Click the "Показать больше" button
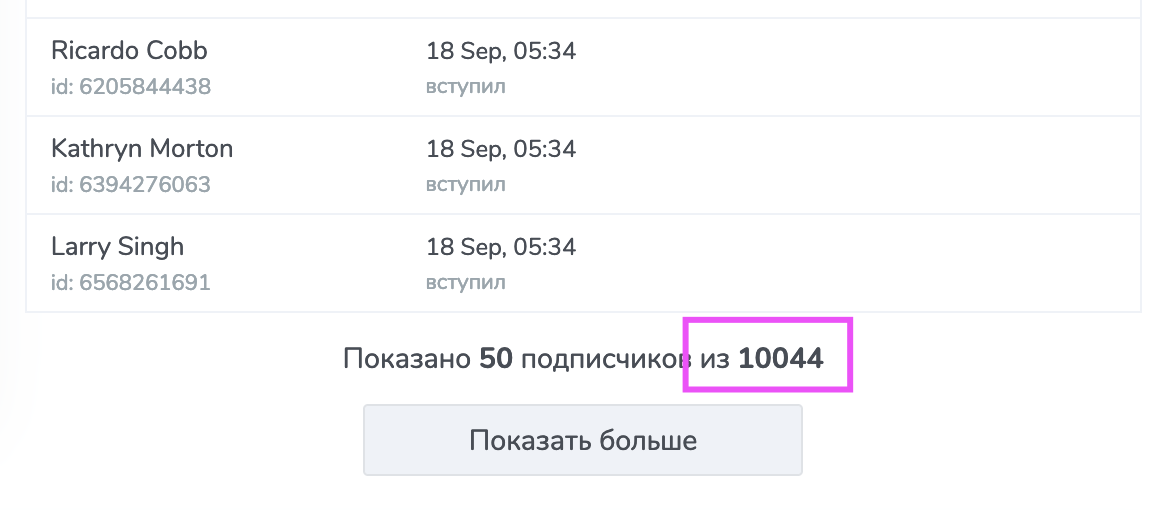The width and height of the screenshot is (1168, 510). tap(582, 440)
